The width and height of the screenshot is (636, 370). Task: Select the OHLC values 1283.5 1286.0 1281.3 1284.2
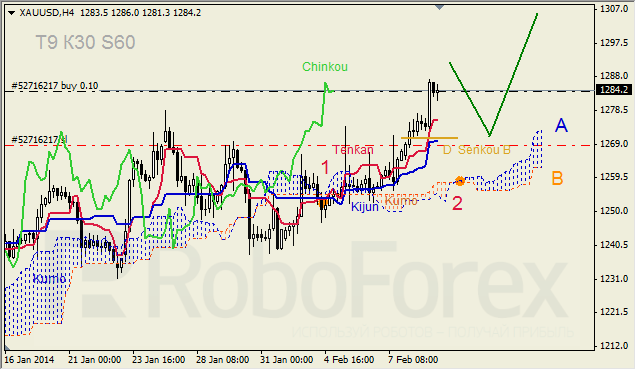pos(140,13)
